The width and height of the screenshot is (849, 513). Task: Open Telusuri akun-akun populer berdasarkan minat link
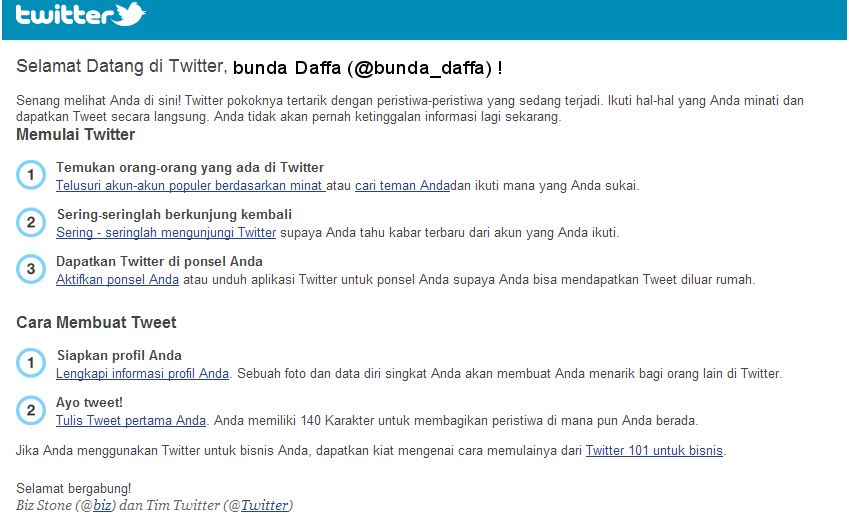190,186
